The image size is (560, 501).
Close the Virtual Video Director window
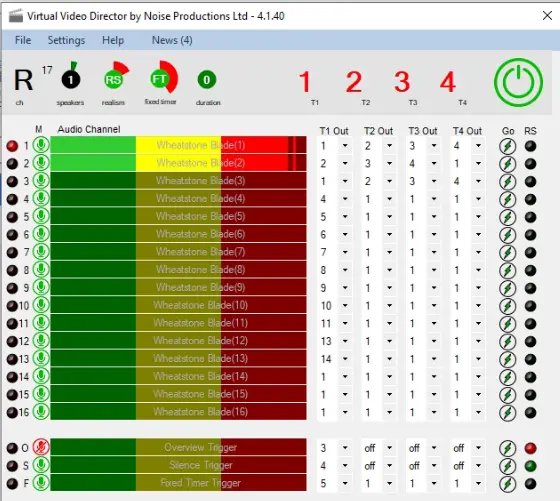pyautogui.click(x=547, y=16)
